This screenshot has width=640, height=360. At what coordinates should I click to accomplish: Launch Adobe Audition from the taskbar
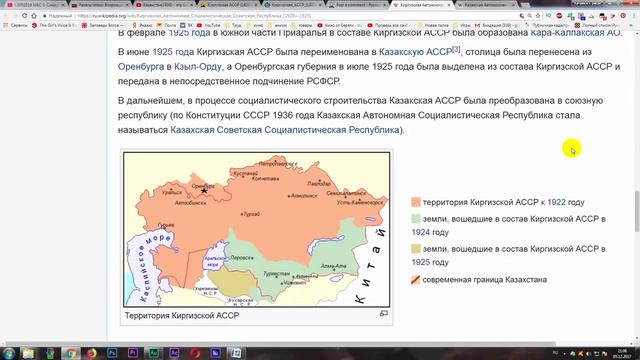point(154,353)
